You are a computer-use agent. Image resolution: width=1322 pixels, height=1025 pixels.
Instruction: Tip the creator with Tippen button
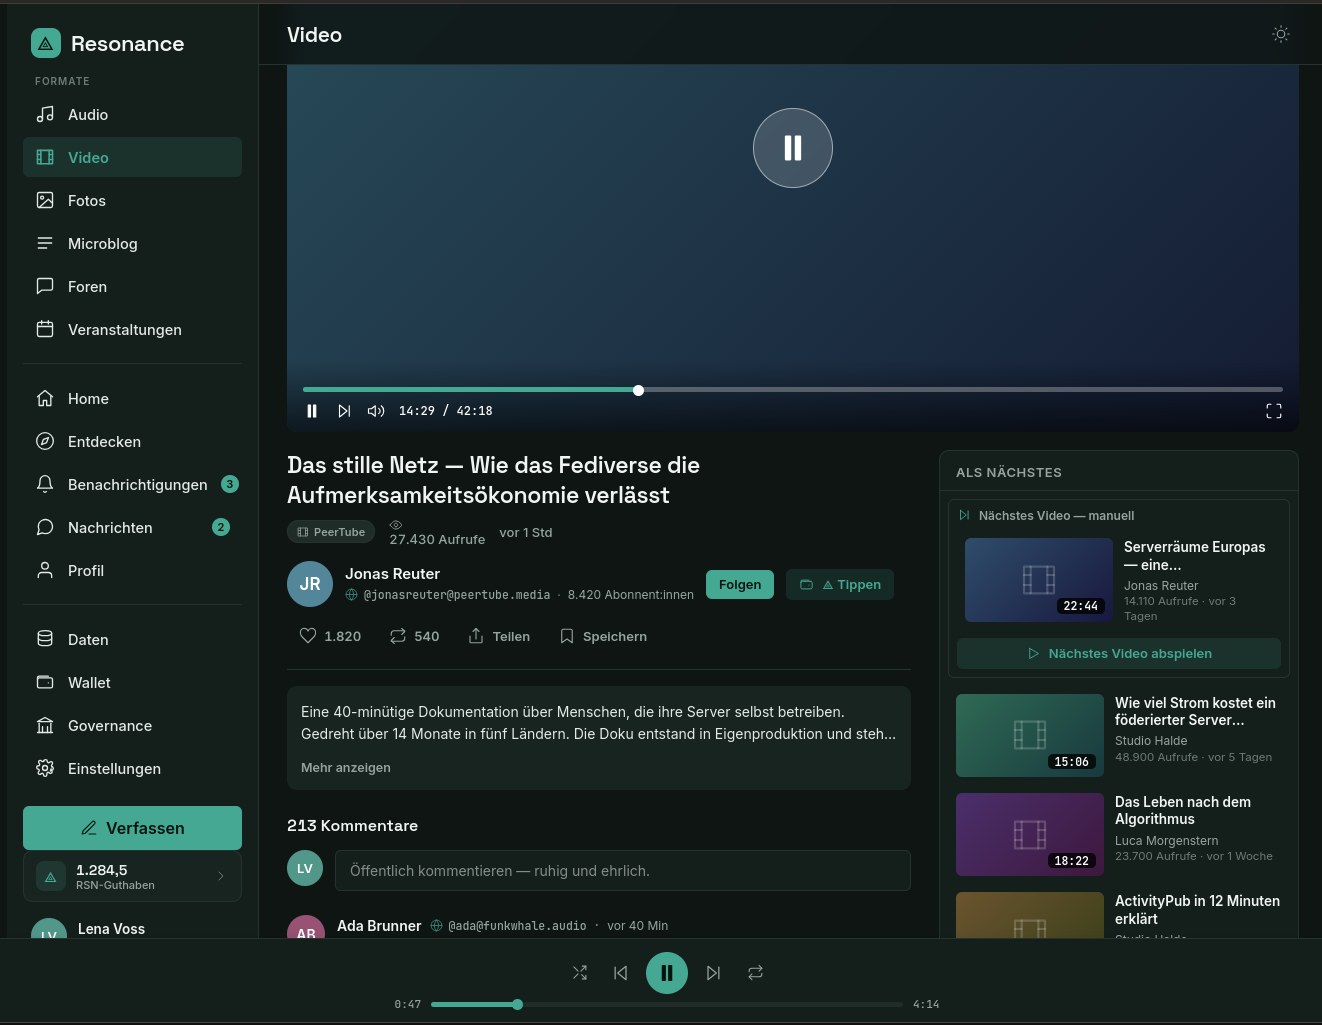point(840,585)
